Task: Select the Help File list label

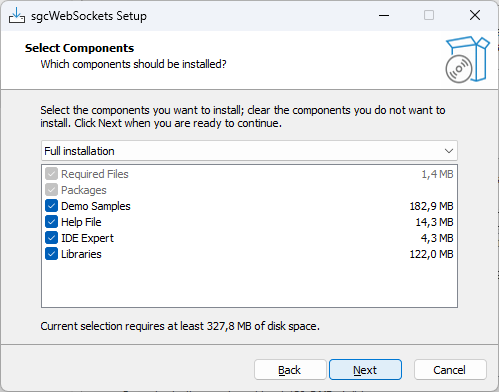Action: click(81, 222)
